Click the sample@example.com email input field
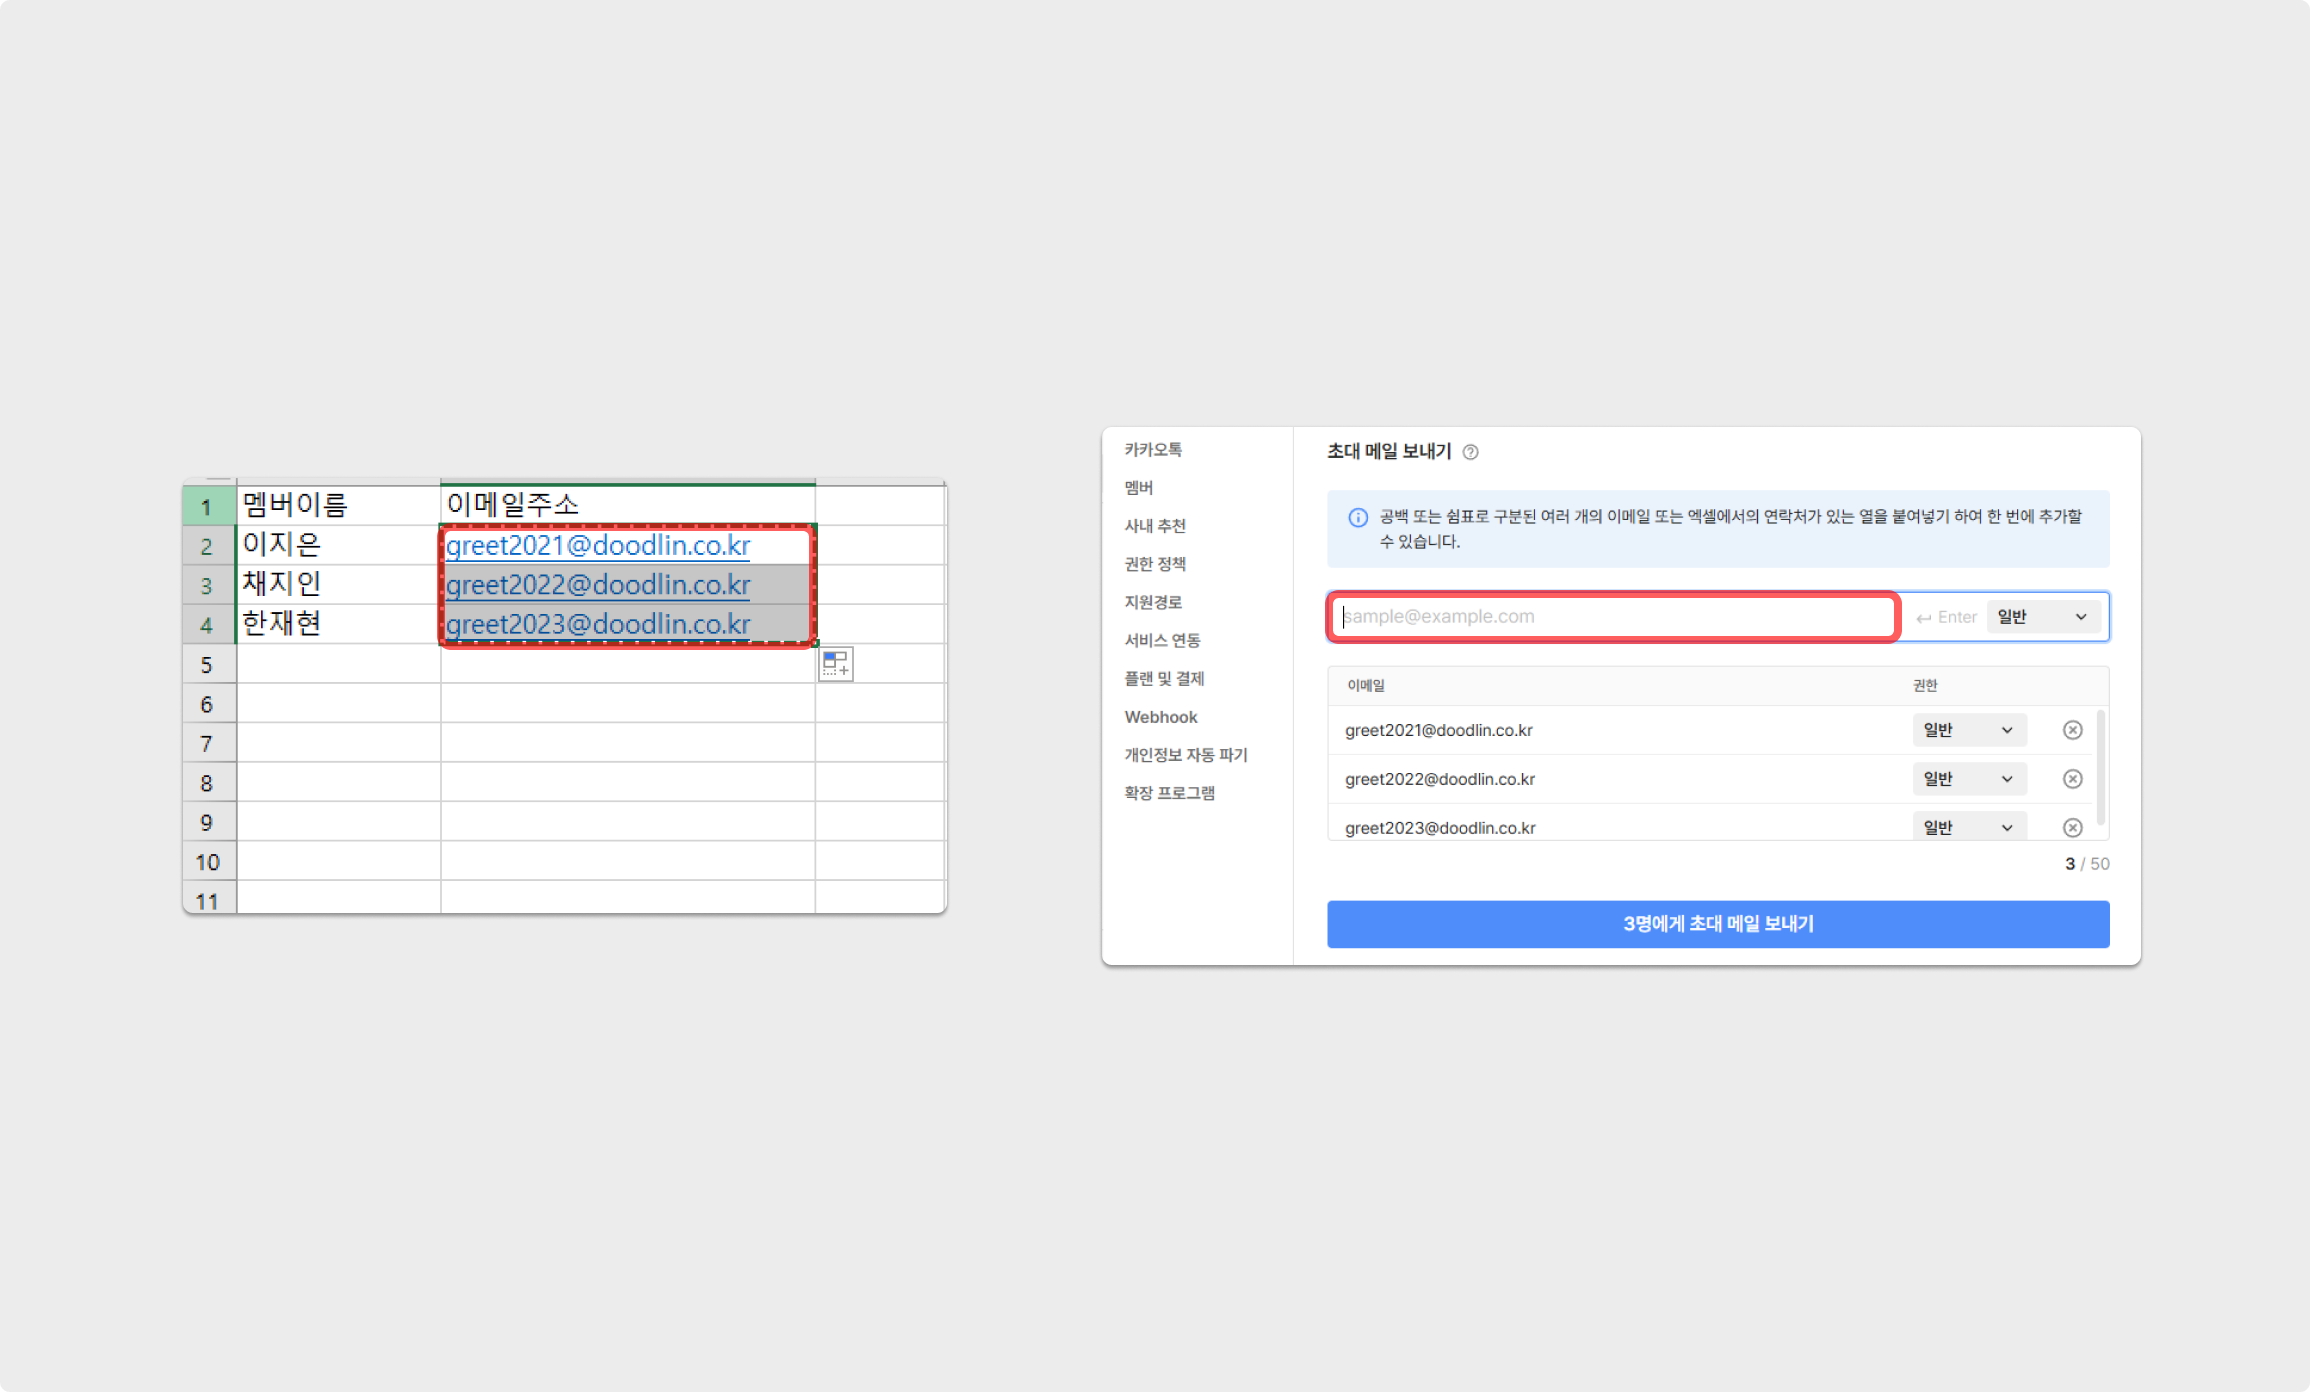Viewport: 2310px width, 1392px height. [1612, 617]
